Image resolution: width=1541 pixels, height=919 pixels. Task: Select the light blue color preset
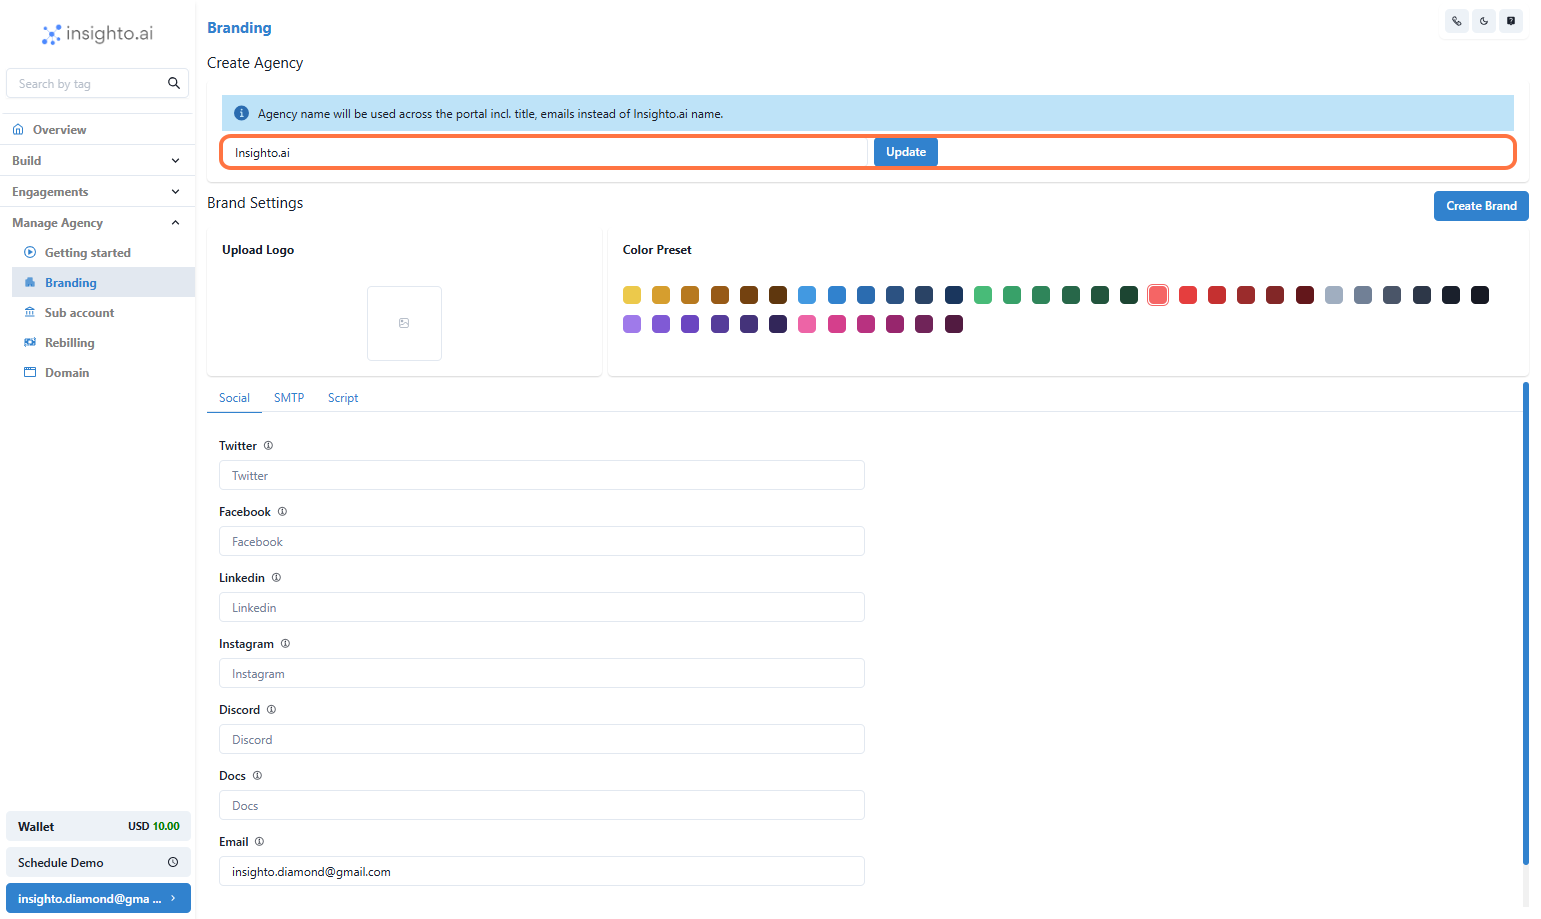[x=807, y=295]
